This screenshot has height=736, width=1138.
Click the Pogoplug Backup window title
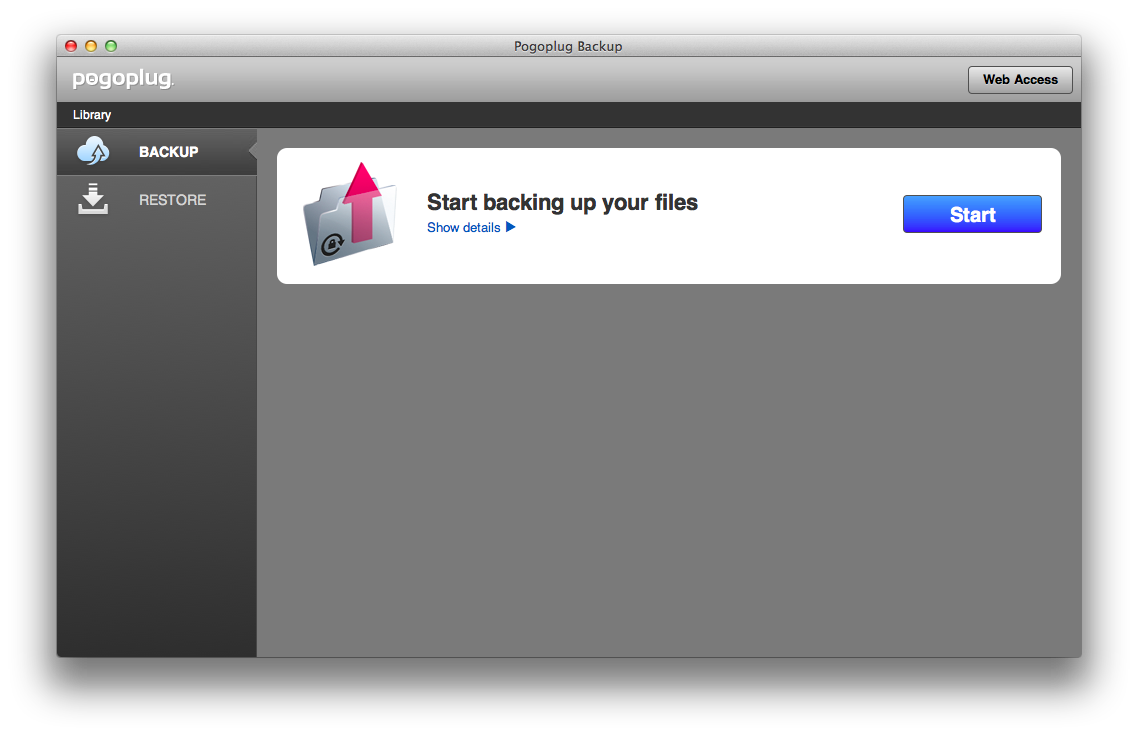(x=568, y=46)
